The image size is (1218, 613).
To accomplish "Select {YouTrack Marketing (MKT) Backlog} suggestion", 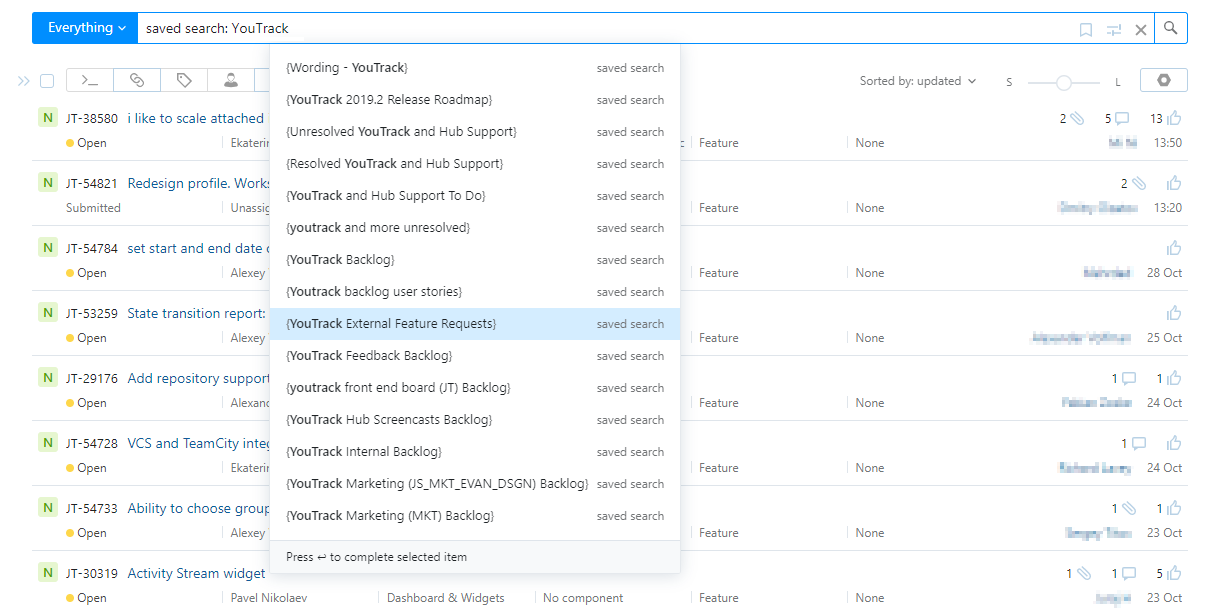I will pyautogui.click(x=475, y=516).
